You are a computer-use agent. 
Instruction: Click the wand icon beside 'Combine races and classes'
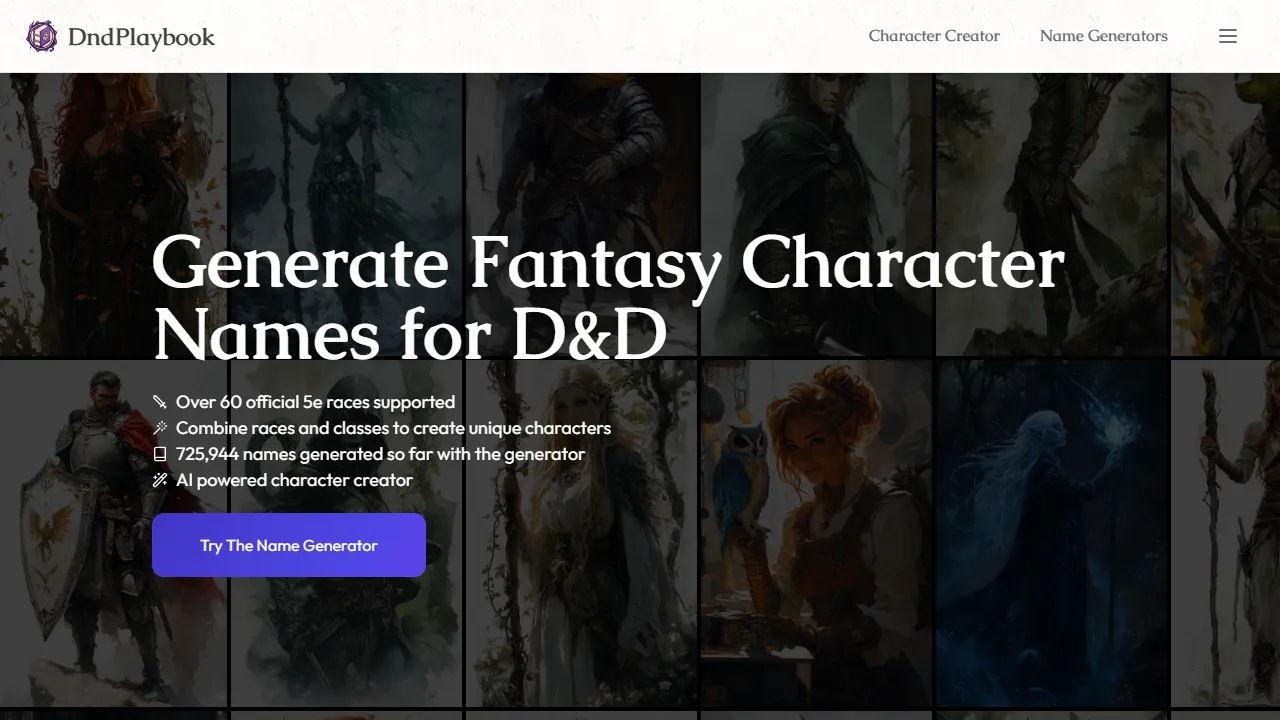tap(160, 428)
